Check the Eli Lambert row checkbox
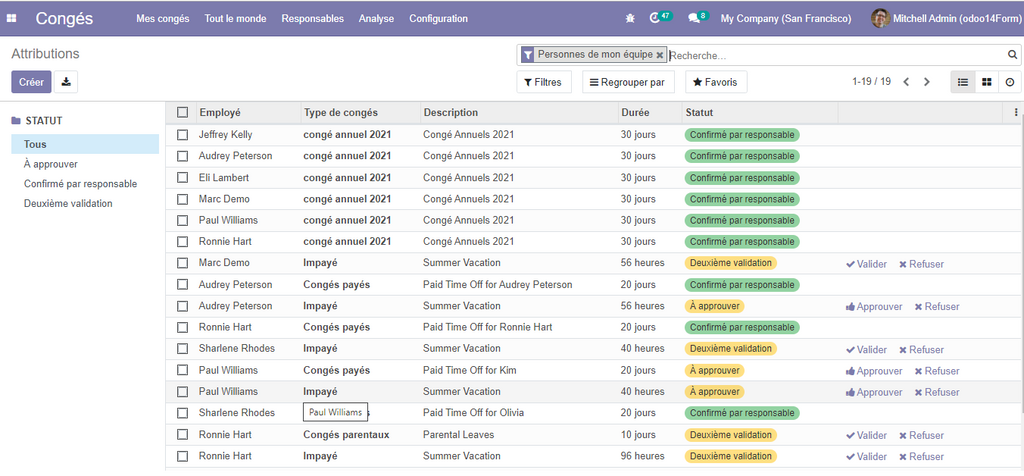This screenshot has height=476, width=1024. [182, 177]
